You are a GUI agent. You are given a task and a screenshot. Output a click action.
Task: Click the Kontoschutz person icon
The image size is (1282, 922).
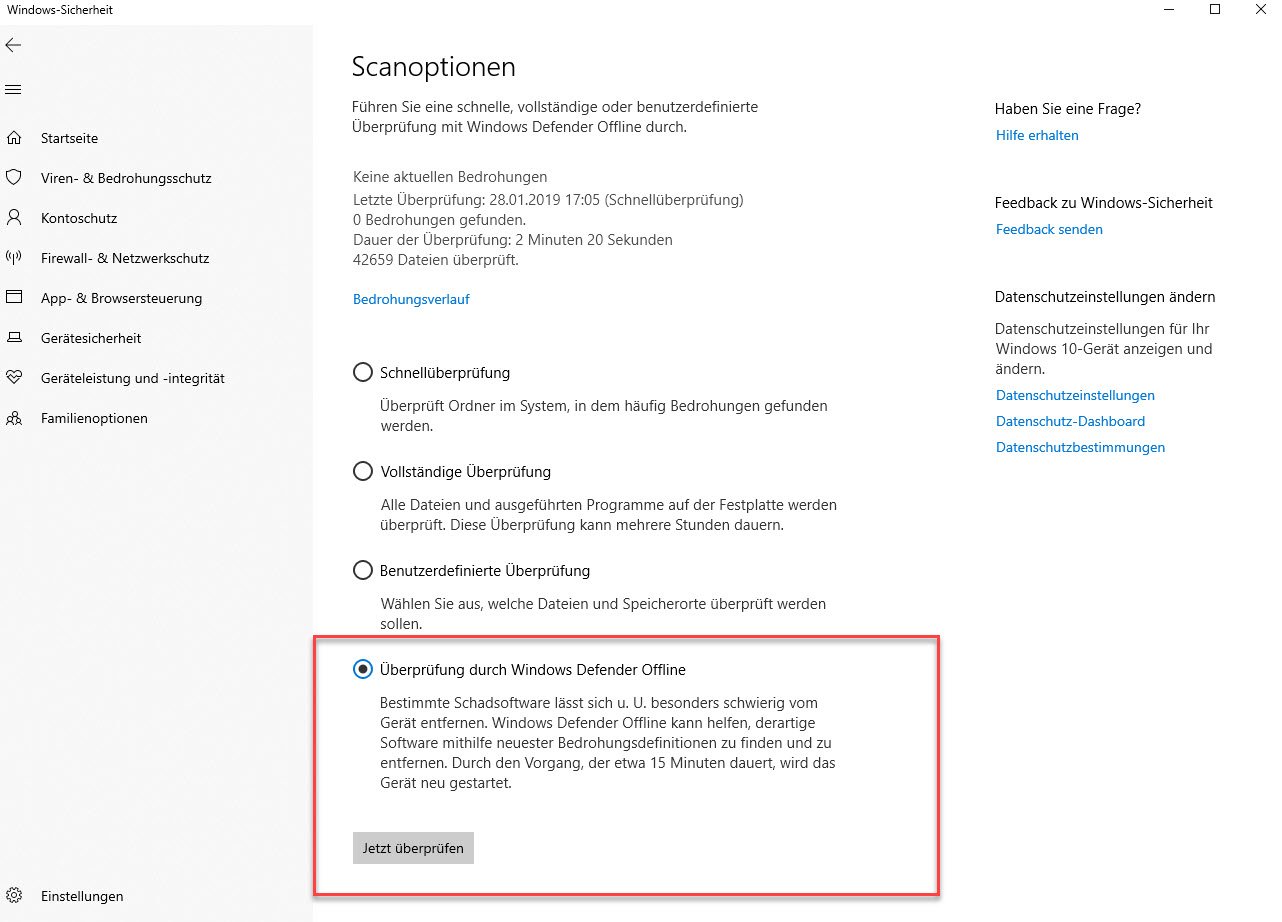point(14,218)
